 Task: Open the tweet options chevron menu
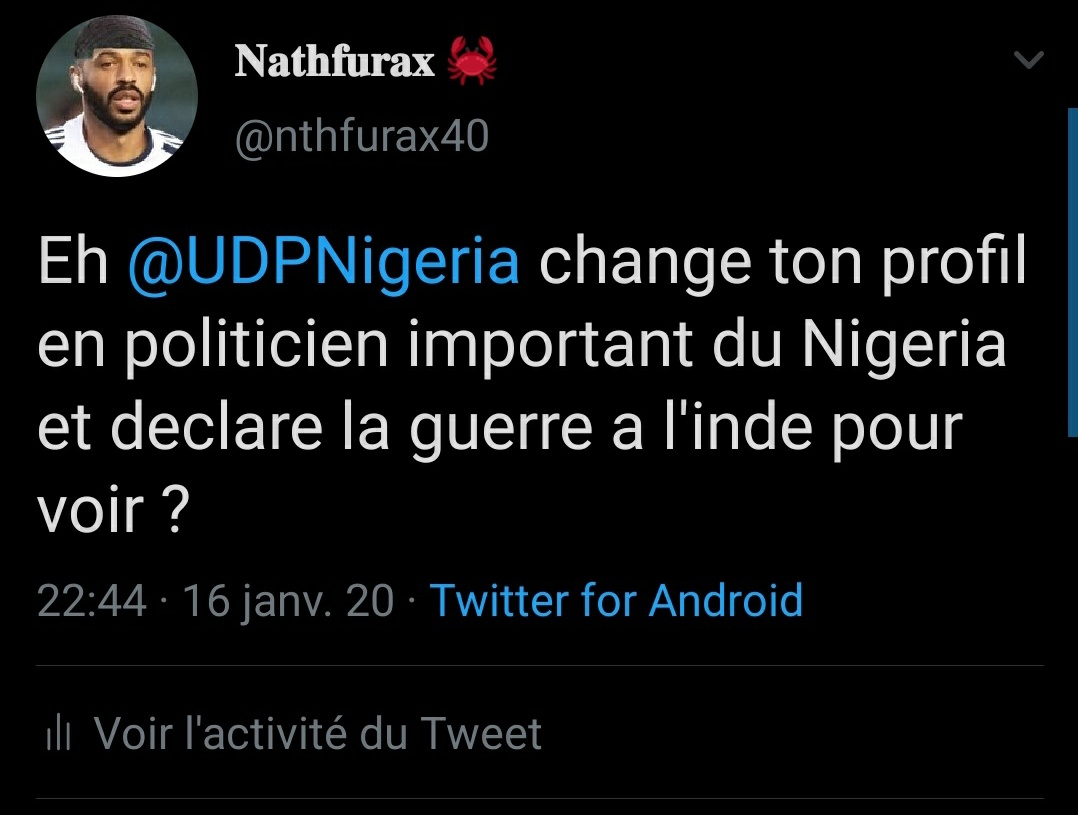coord(1028,62)
